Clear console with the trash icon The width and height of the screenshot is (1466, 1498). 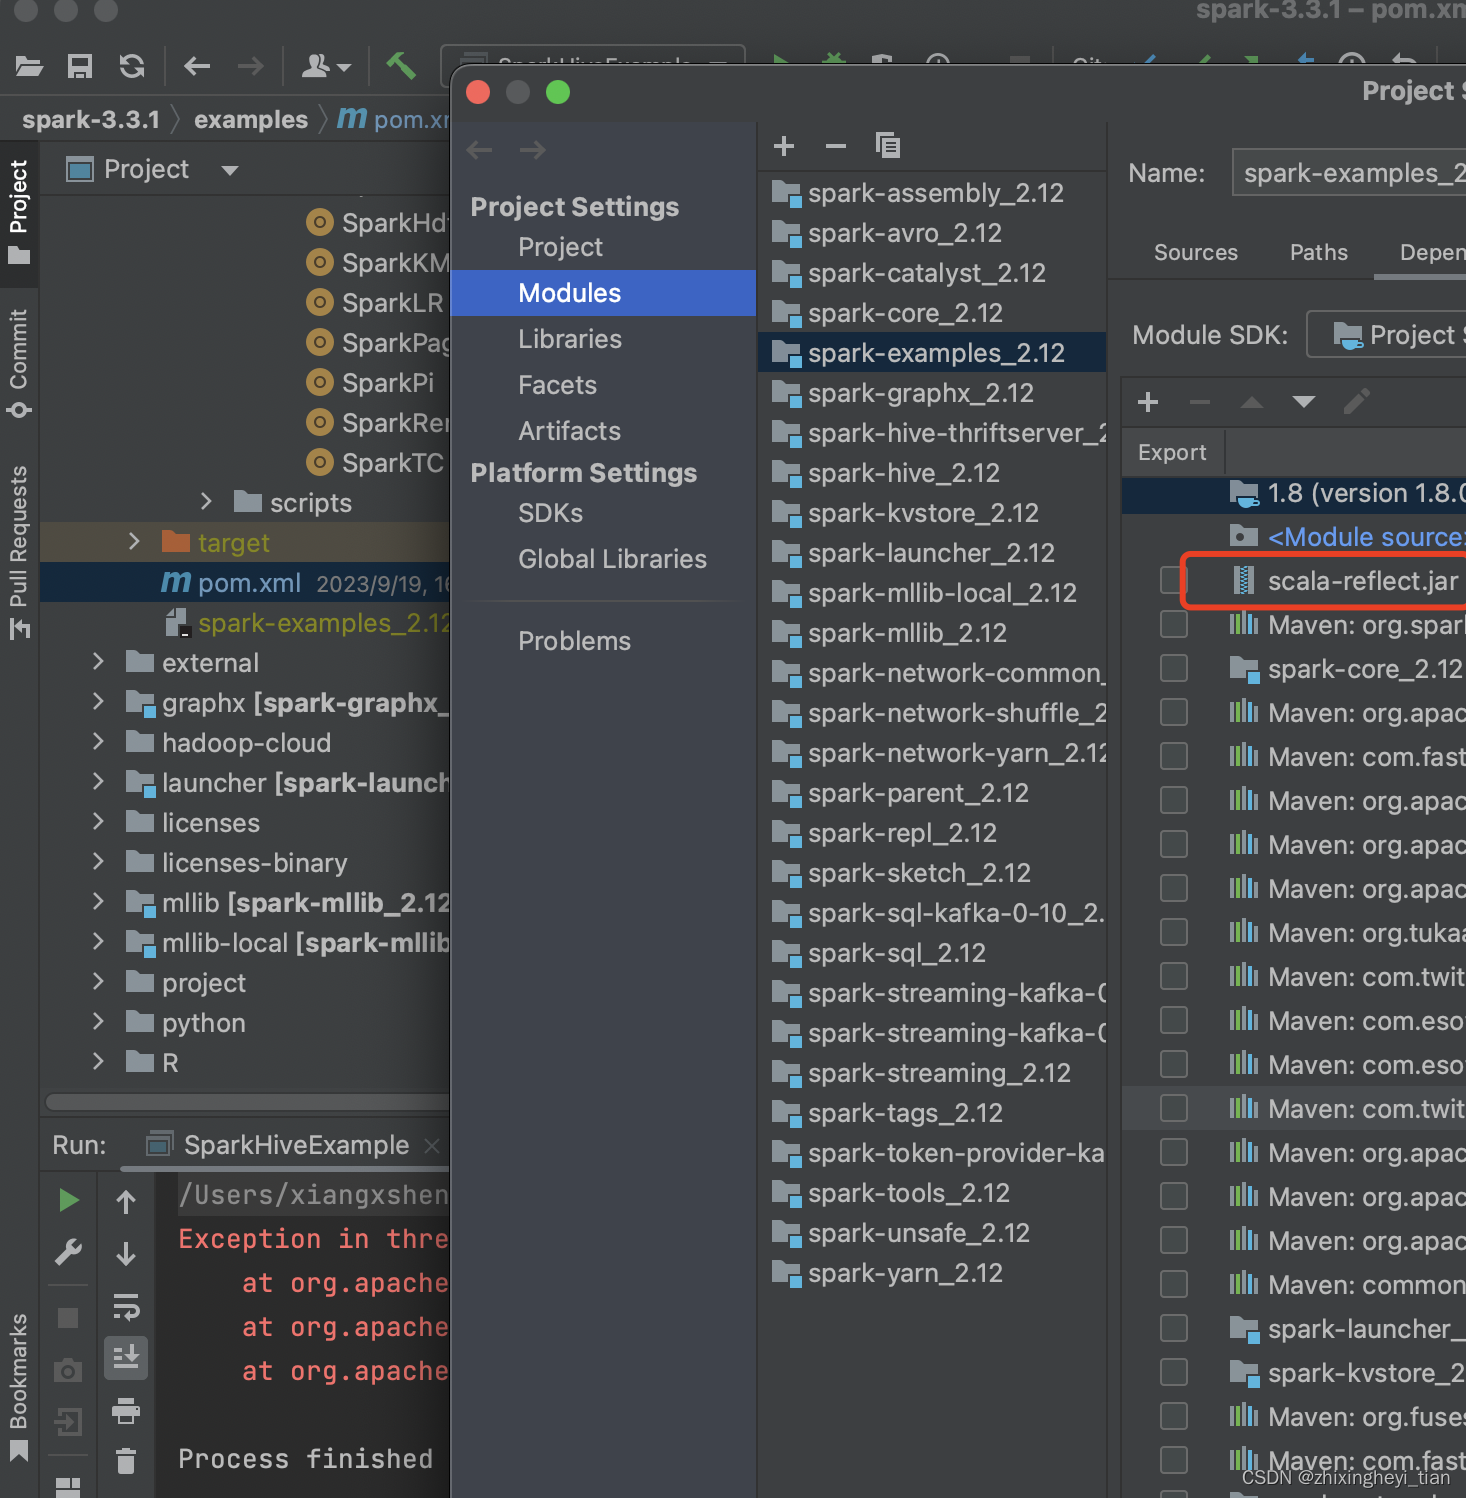coord(126,1461)
